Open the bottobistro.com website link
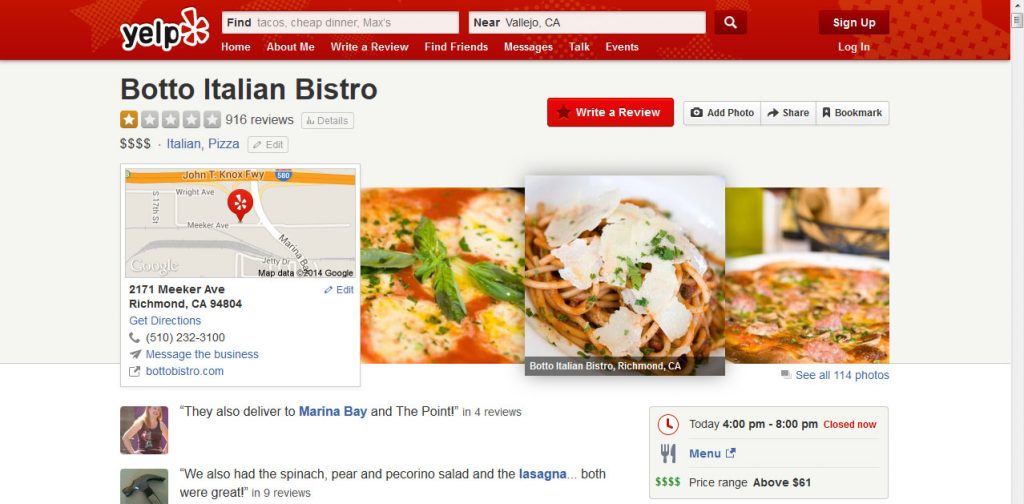The image size is (1024, 504). tap(184, 371)
